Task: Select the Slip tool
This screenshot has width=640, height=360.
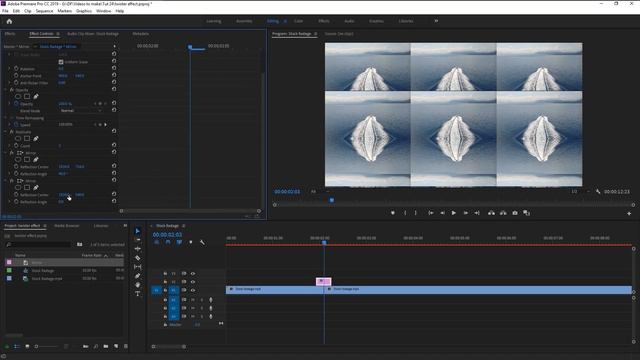Action: (x=138, y=267)
